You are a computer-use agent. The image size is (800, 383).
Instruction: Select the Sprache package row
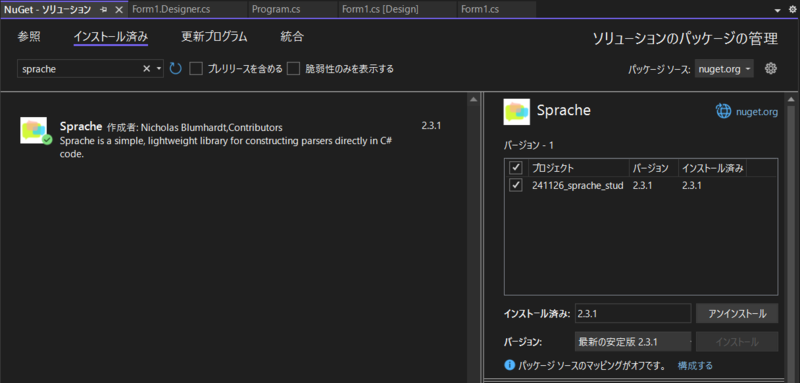[233, 139]
